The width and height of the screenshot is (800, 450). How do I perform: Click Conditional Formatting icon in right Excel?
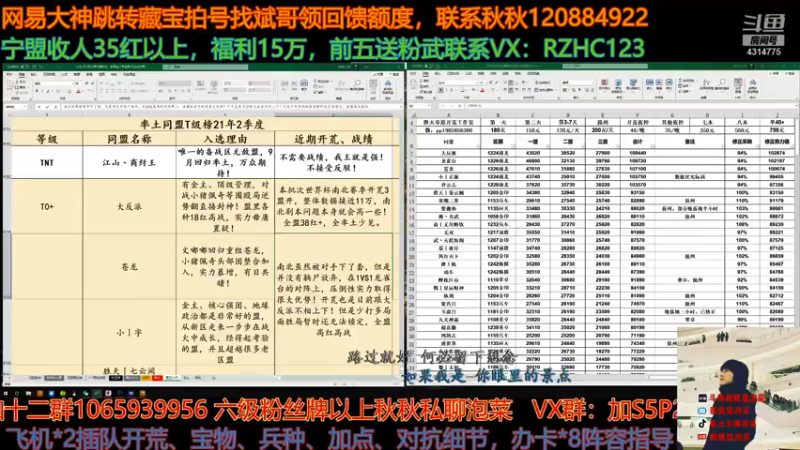point(604,84)
